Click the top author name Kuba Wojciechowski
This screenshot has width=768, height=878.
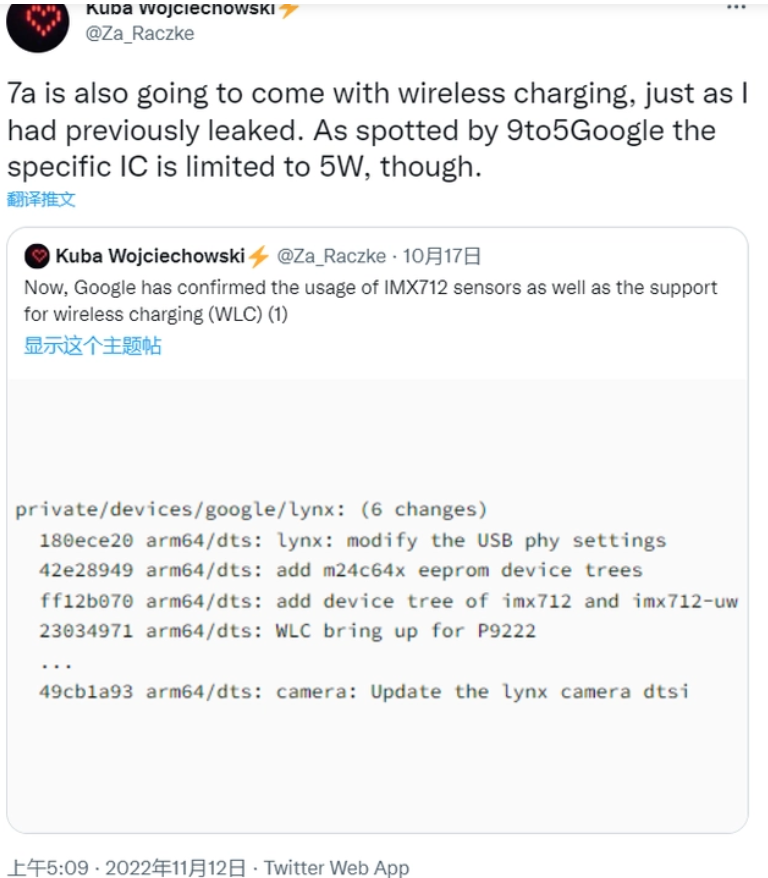[x=180, y=8]
